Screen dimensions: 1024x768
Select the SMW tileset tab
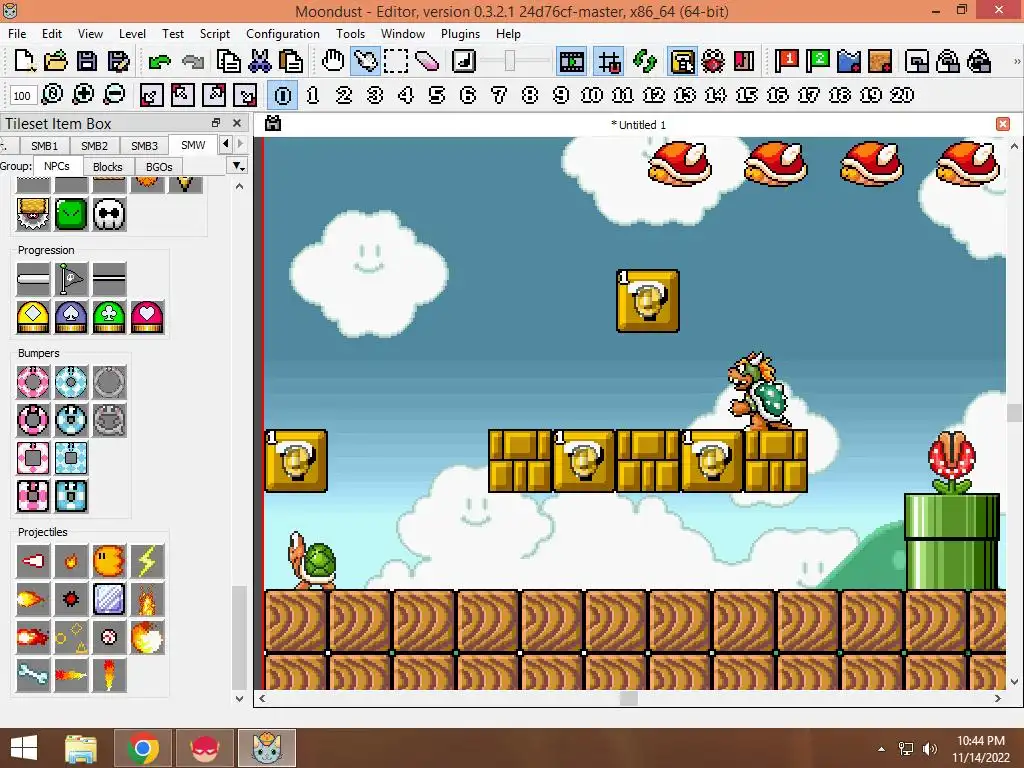coord(193,145)
